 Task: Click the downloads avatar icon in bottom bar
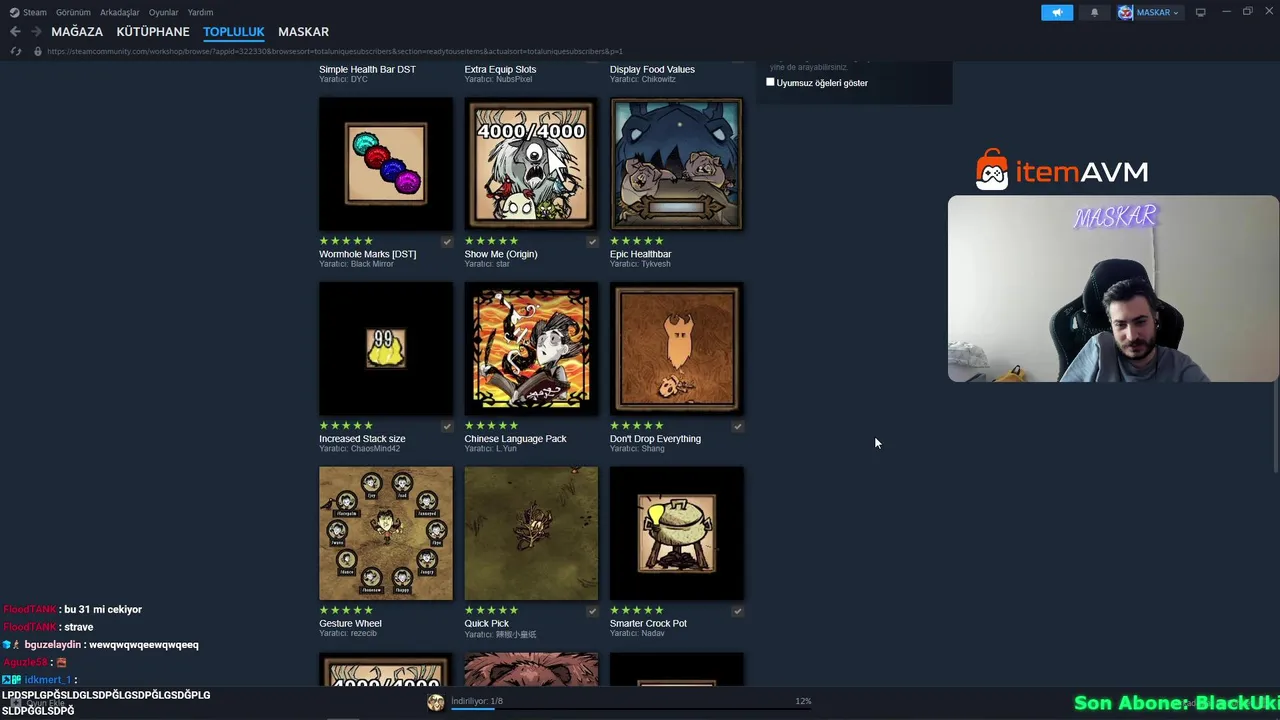(x=435, y=703)
